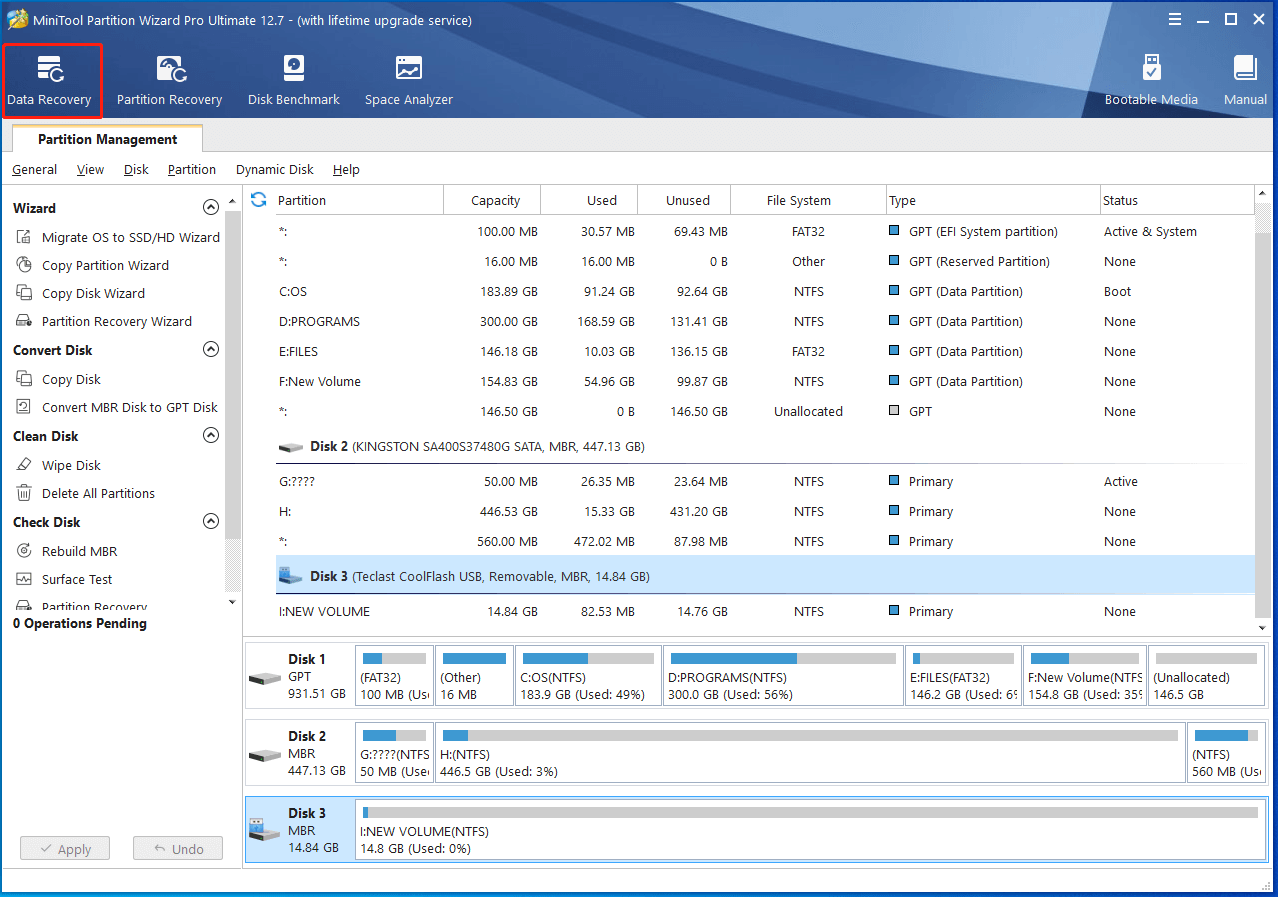Image resolution: width=1278 pixels, height=897 pixels.
Task: Select the G:???? partition row
Action: click(x=765, y=482)
